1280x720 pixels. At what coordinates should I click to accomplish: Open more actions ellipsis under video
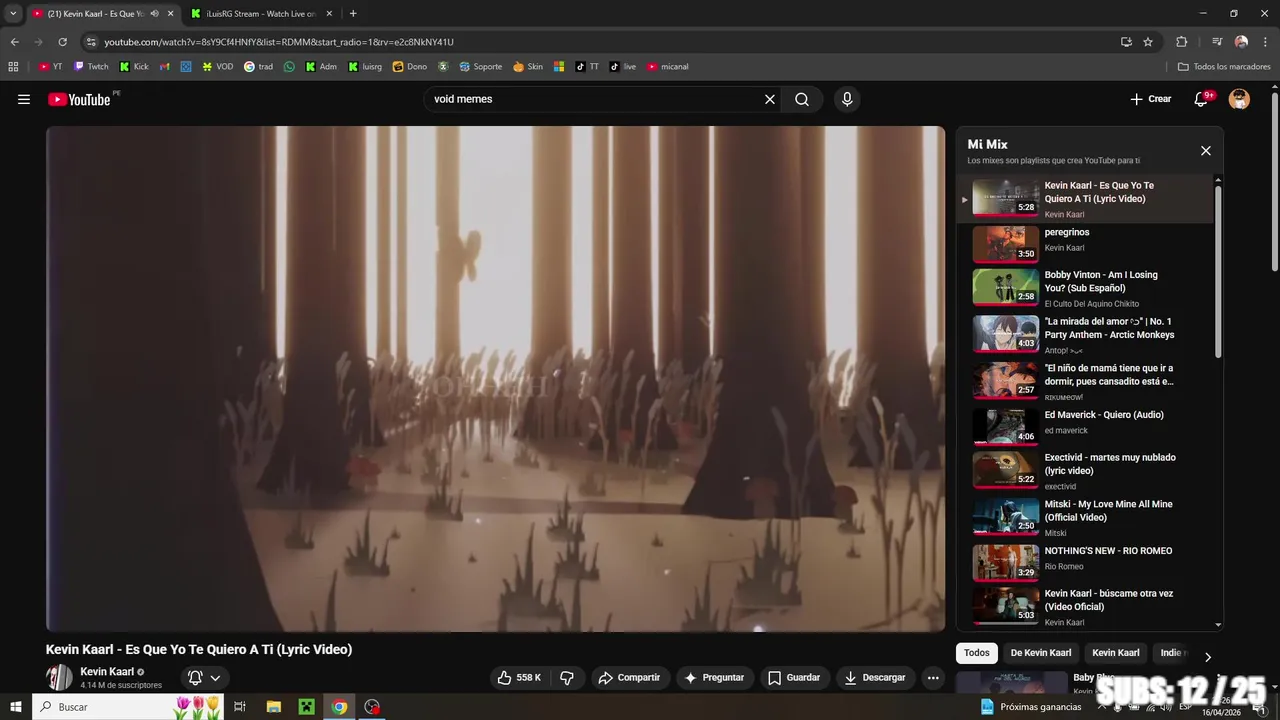(x=933, y=677)
